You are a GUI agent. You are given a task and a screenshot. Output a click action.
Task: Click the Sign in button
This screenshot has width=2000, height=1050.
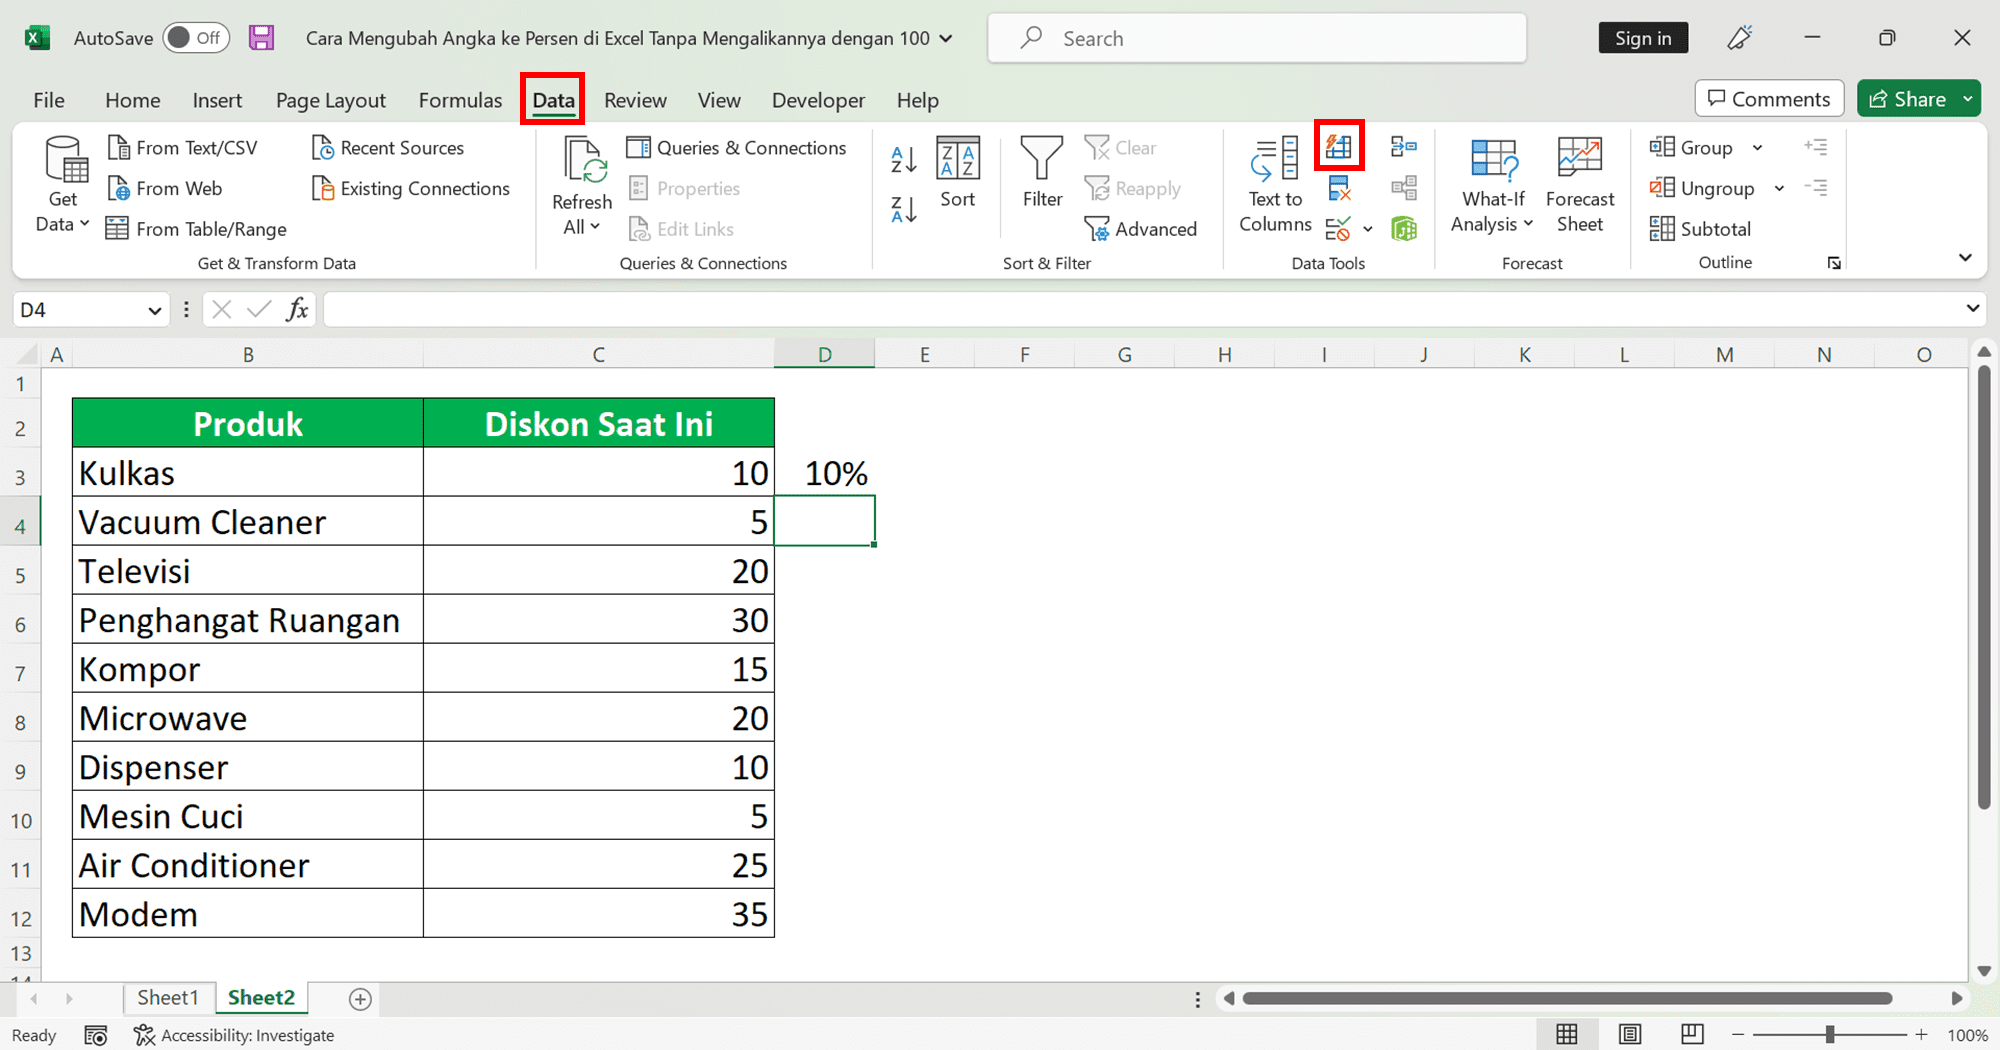click(x=1643, y=38)
